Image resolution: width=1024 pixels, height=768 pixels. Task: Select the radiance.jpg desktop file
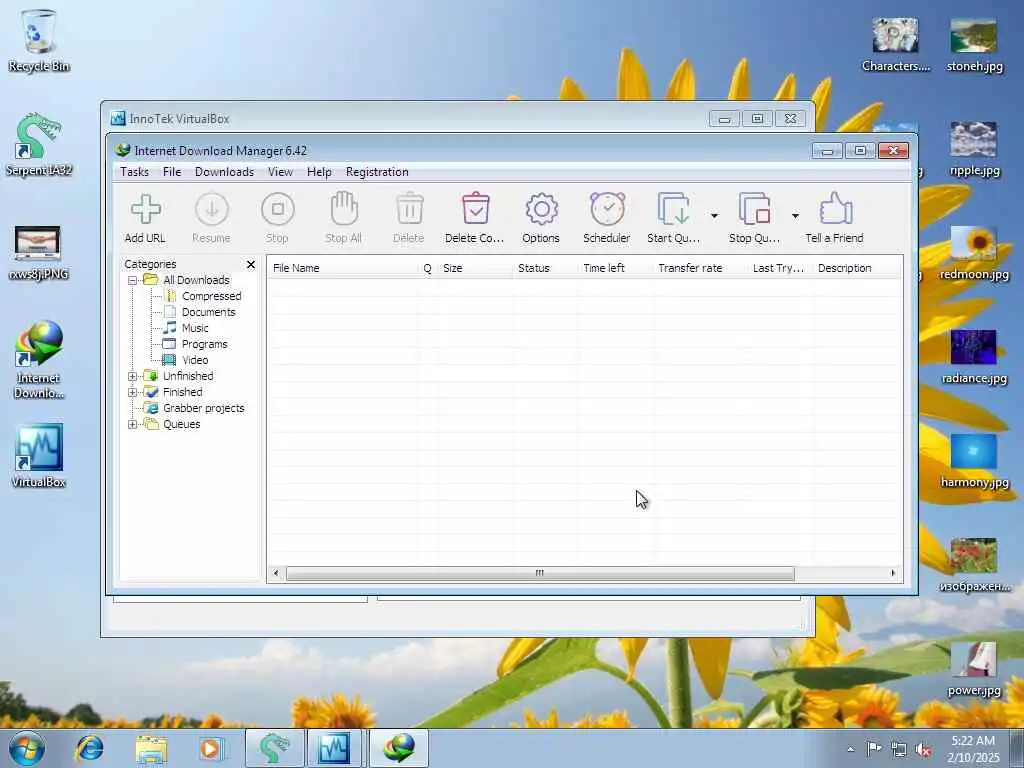coord(974,357)
